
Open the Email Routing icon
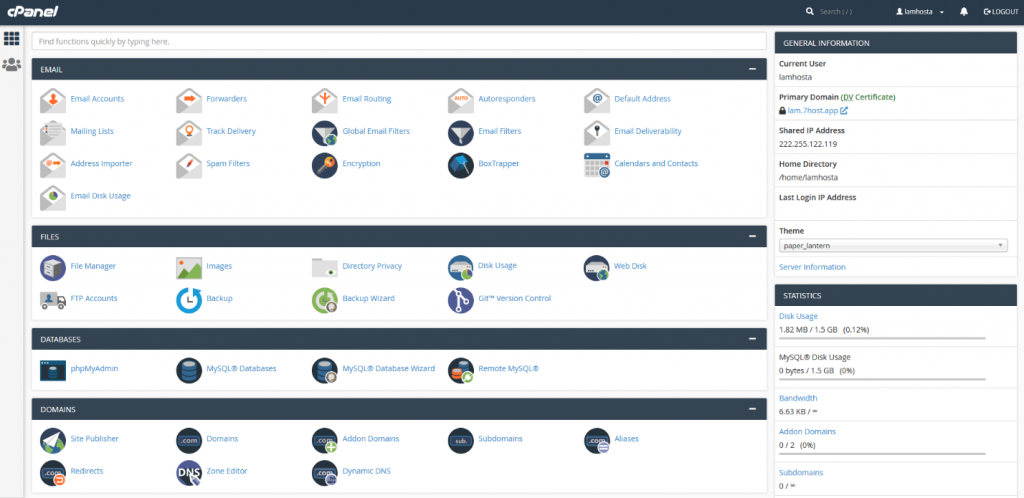point(325,100)
